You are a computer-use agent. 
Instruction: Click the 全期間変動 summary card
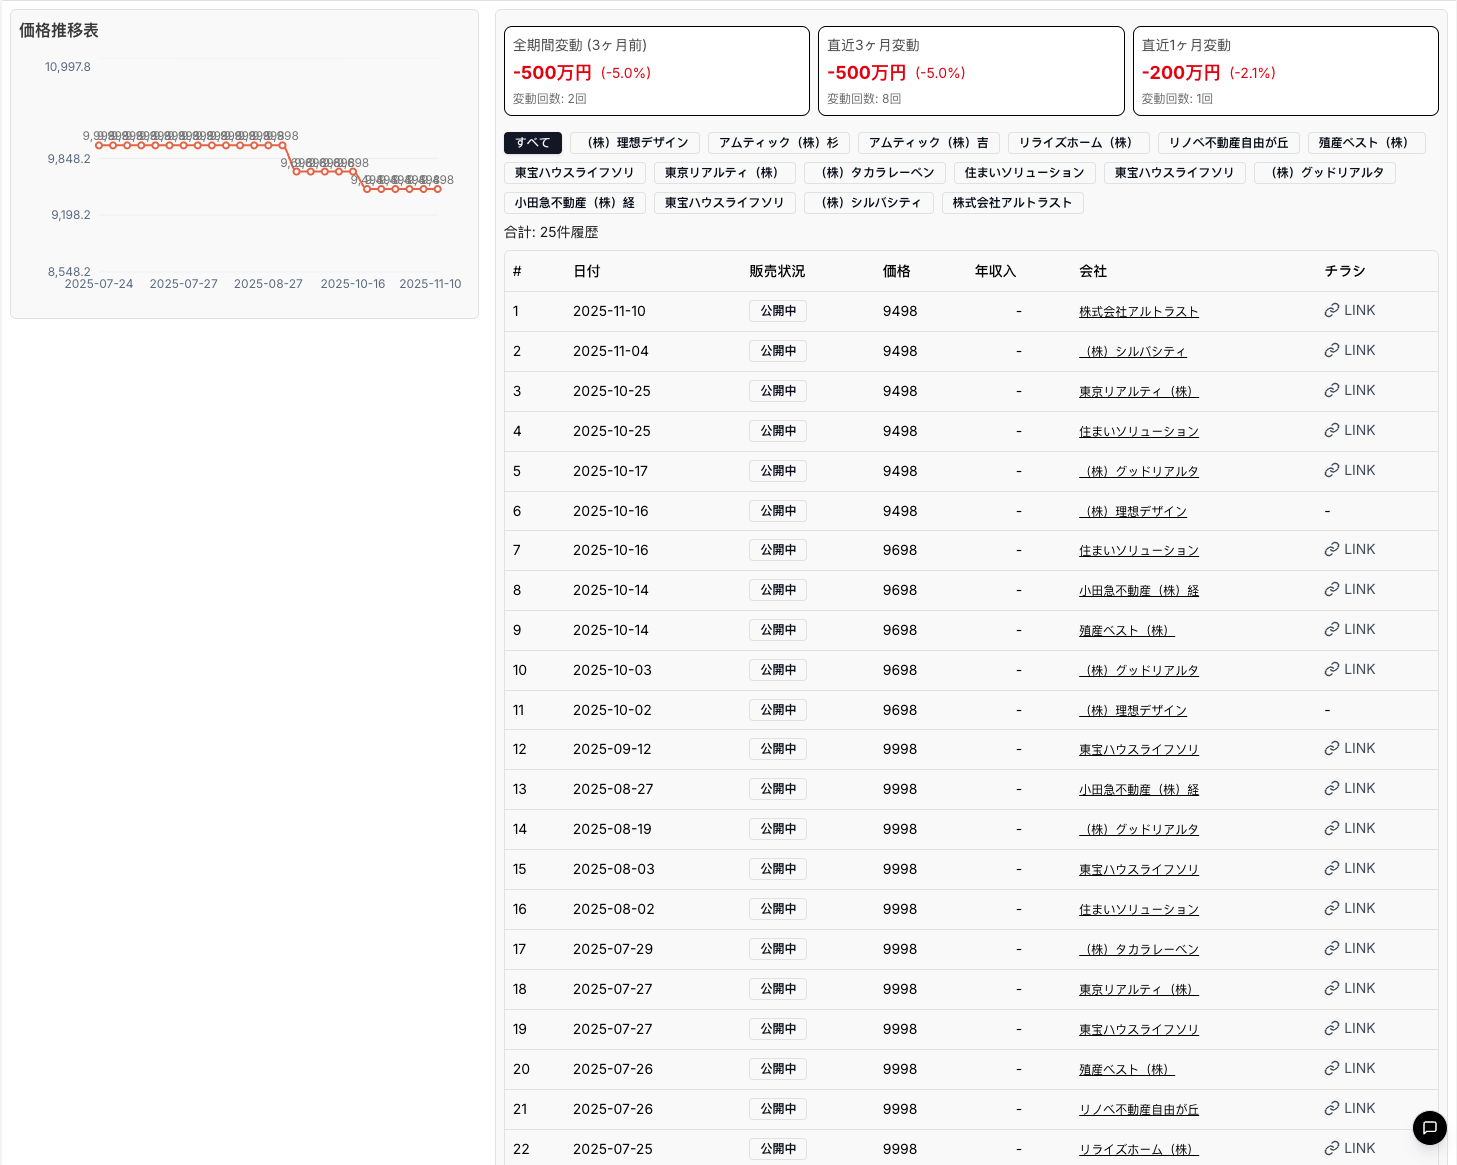pos(657,71)
